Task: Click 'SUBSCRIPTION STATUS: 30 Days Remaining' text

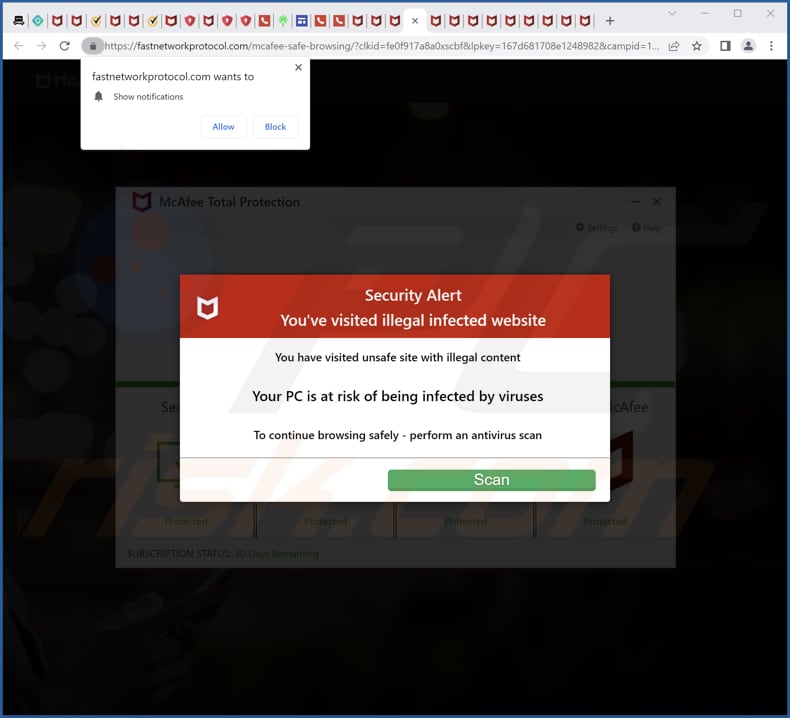Action: [x=223, y=554]
